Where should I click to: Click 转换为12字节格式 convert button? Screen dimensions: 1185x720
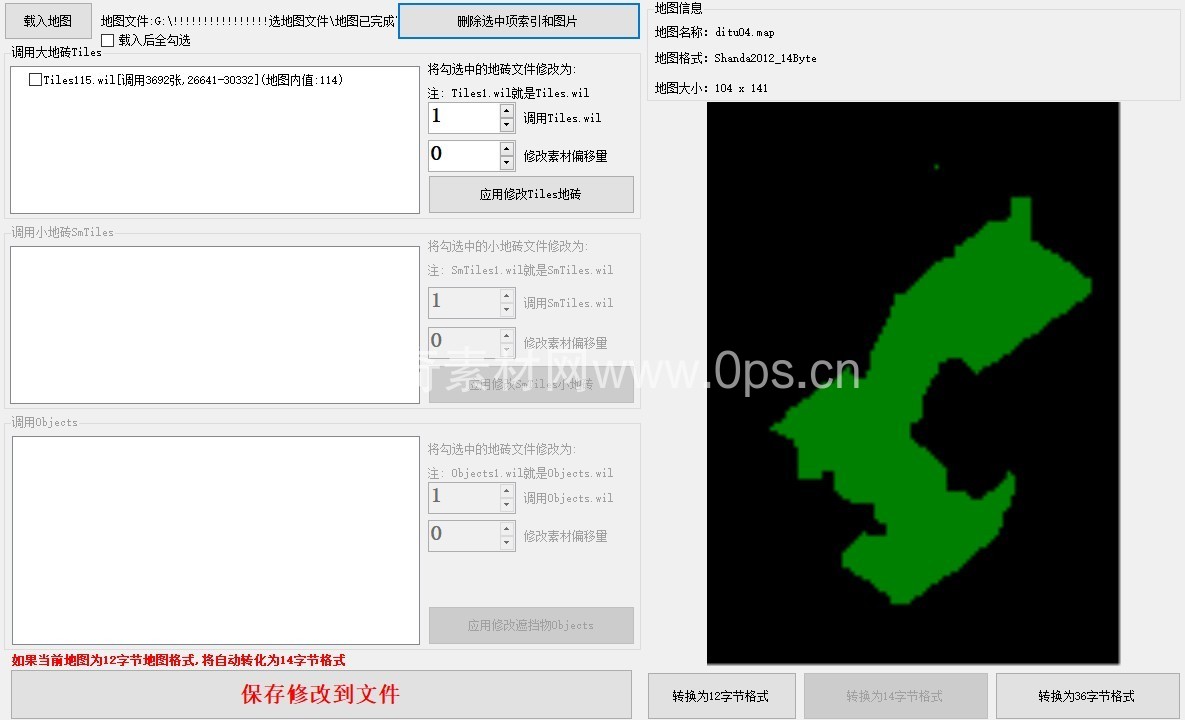coord(721,696)
